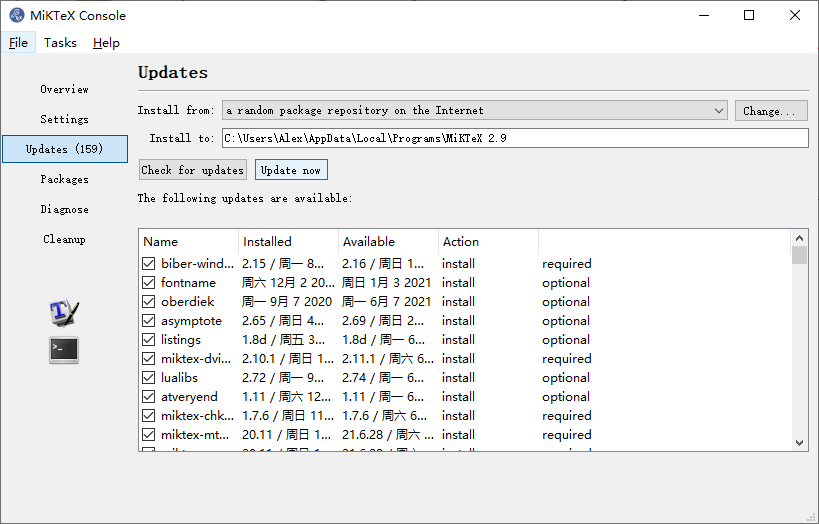Viewport: 819px width, 524px height.
Task: Maximize the MiKTeX Console window
Action: [749, 15]
